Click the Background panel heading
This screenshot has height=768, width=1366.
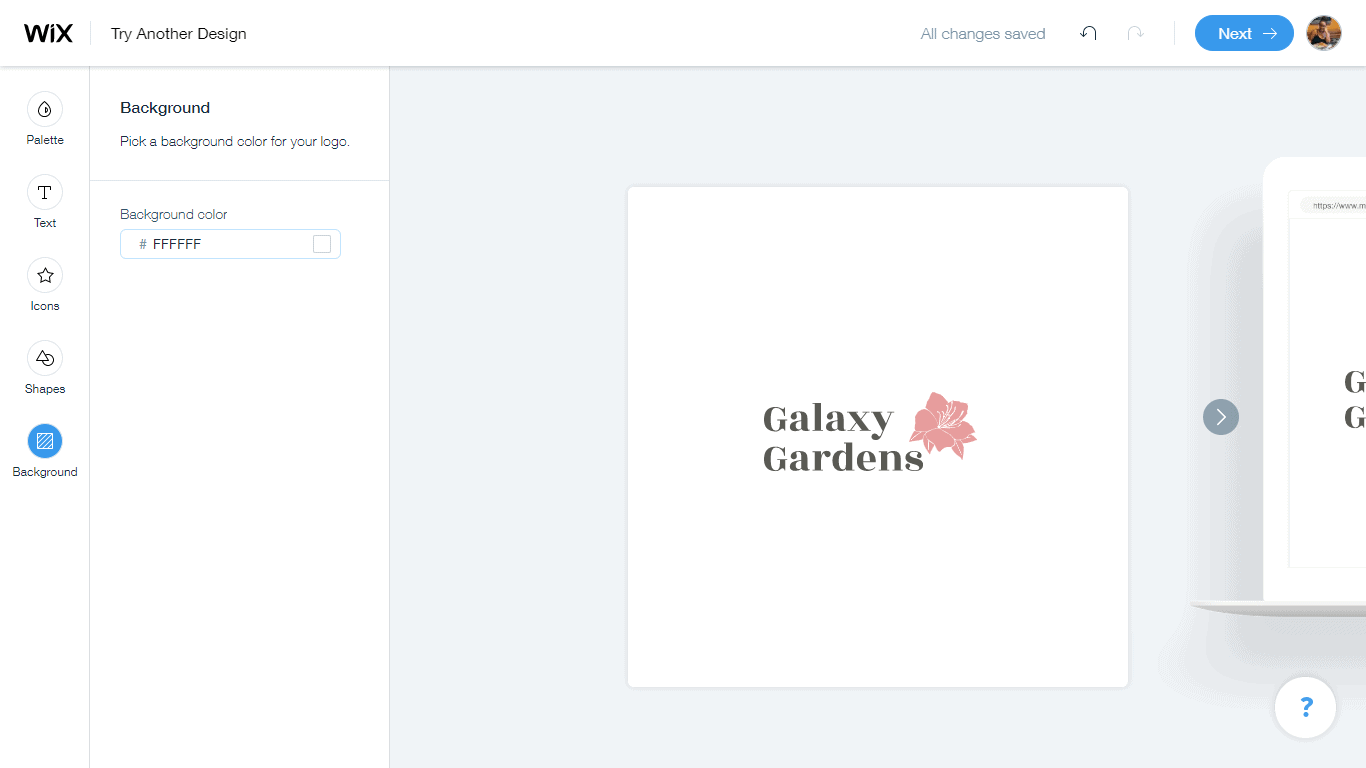pyautogui.click(x=165, y=107)
